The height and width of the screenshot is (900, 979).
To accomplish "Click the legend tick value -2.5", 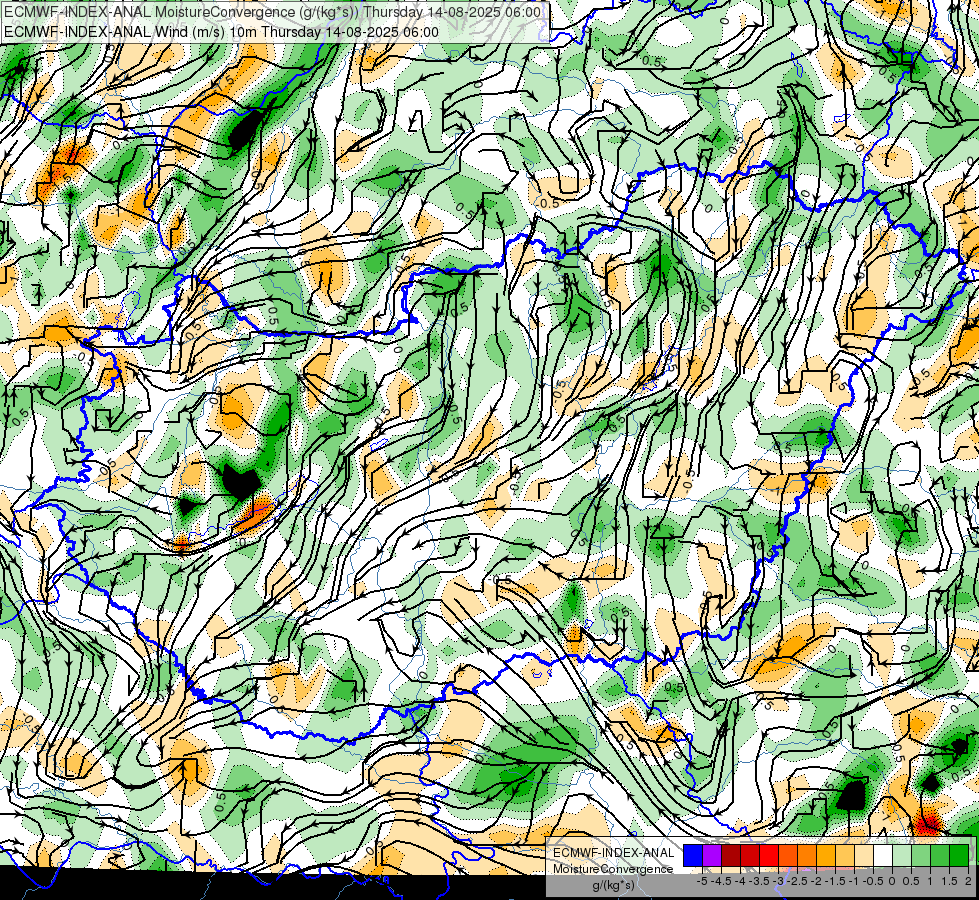I will click(797, 881).
